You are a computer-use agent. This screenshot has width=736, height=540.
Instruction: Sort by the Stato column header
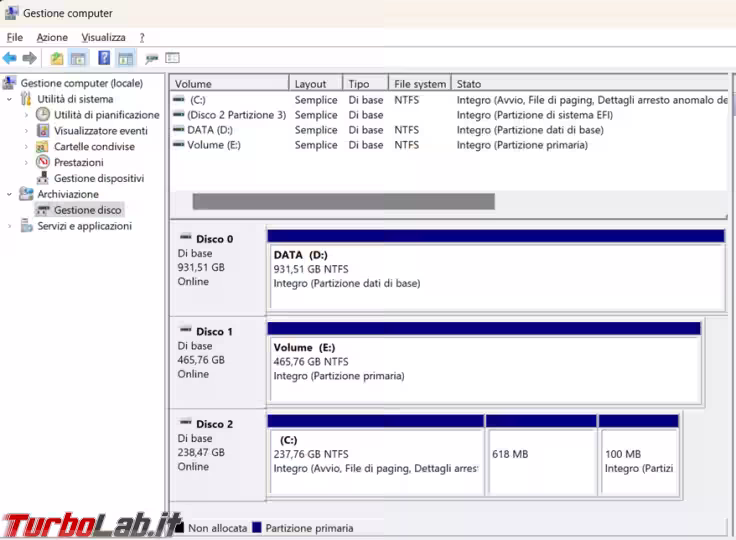tap(590, 84)
